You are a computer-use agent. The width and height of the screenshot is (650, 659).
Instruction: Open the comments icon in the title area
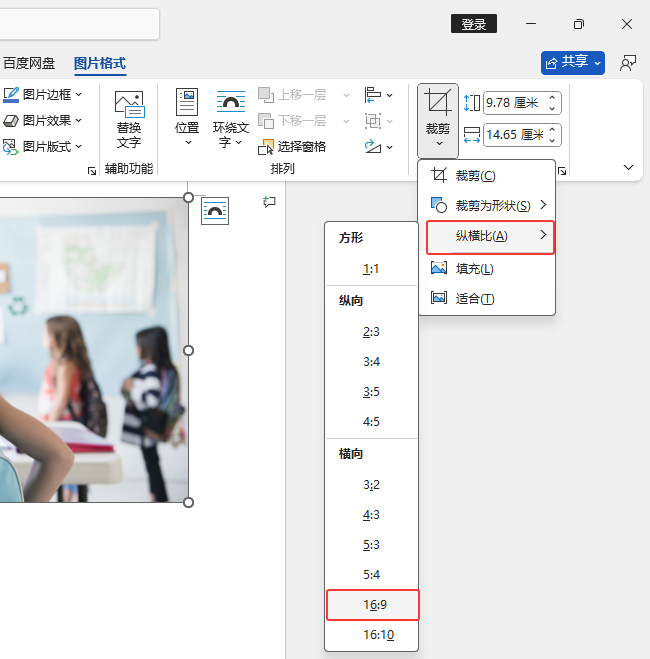(628, 63)
